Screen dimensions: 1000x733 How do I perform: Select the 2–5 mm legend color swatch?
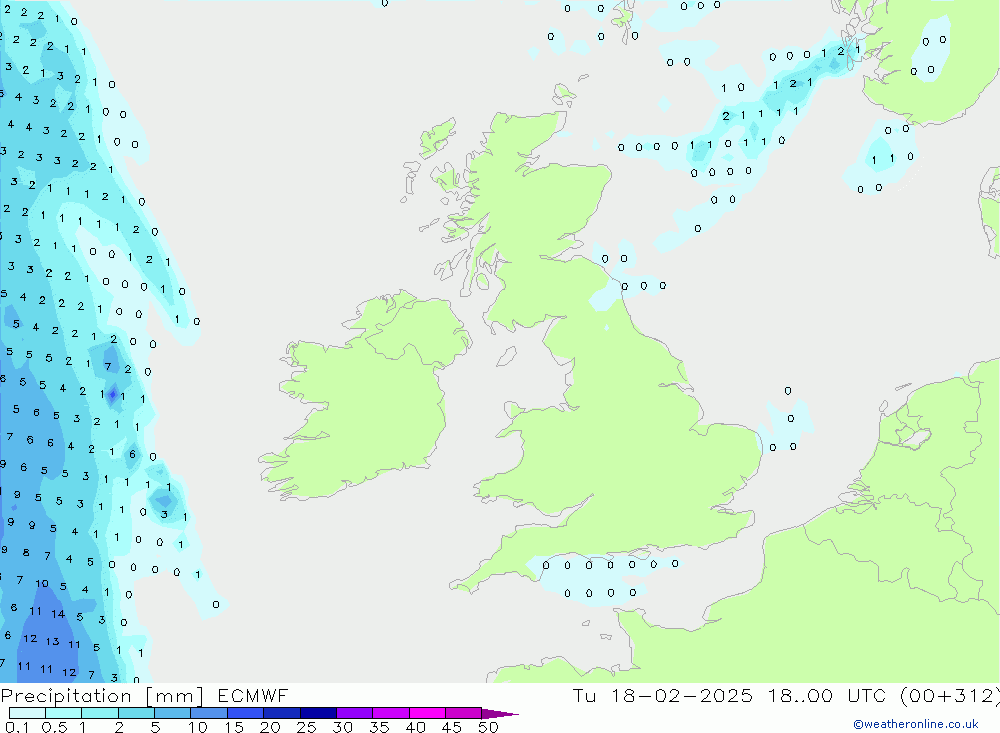tap(136, 713)
